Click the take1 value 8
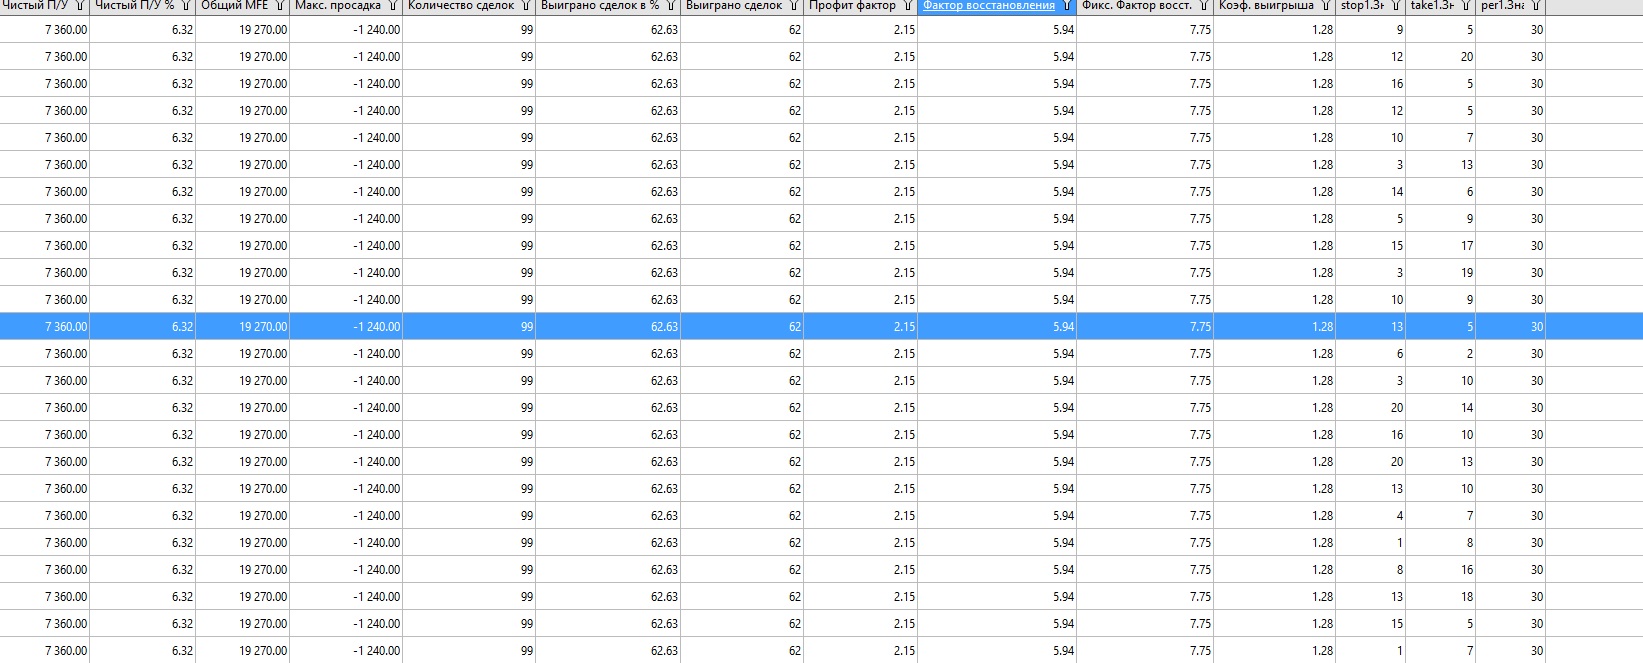Viewport: 1643px width, 663px height. pos(1470,543)
